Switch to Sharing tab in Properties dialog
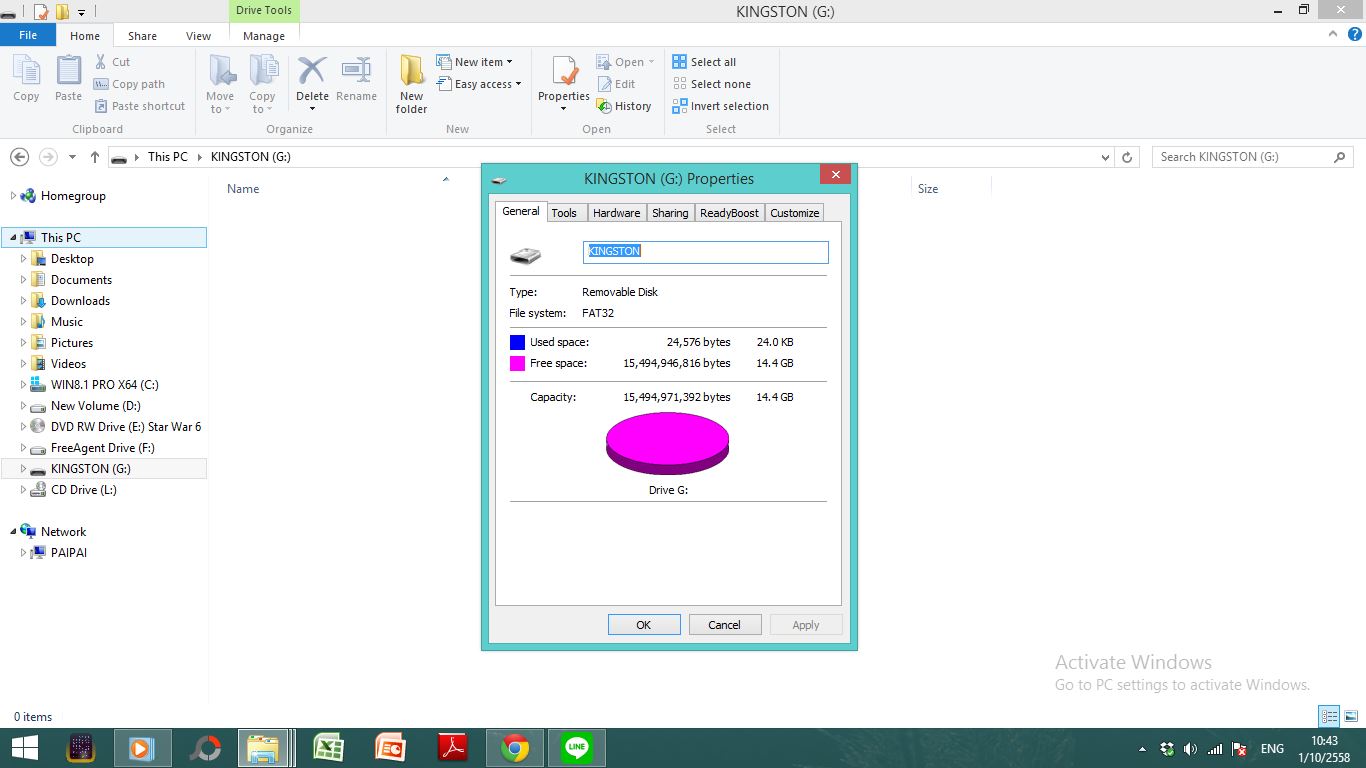Viewport: 1366px width, 768px height. point(670,213)
